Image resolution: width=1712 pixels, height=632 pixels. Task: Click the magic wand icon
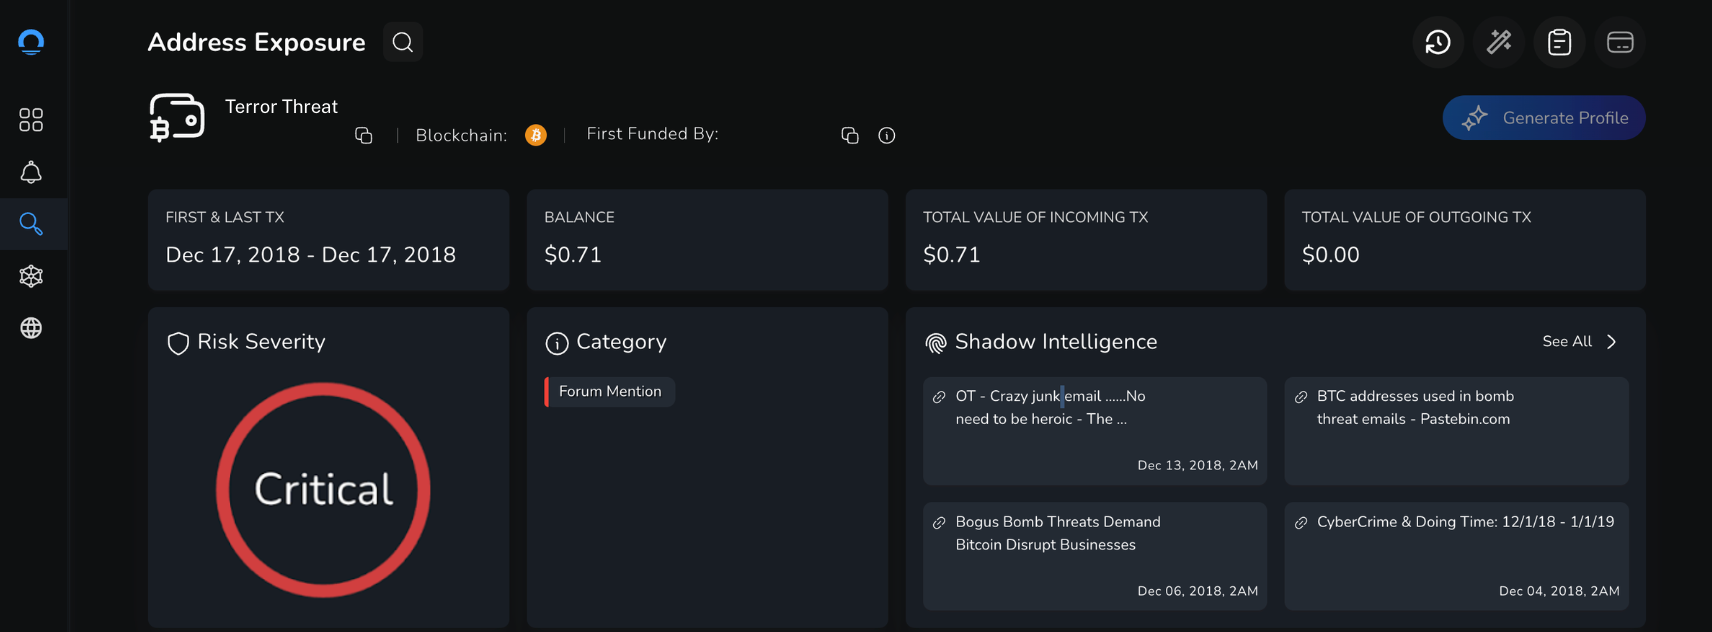click(x=1499, y=42)
